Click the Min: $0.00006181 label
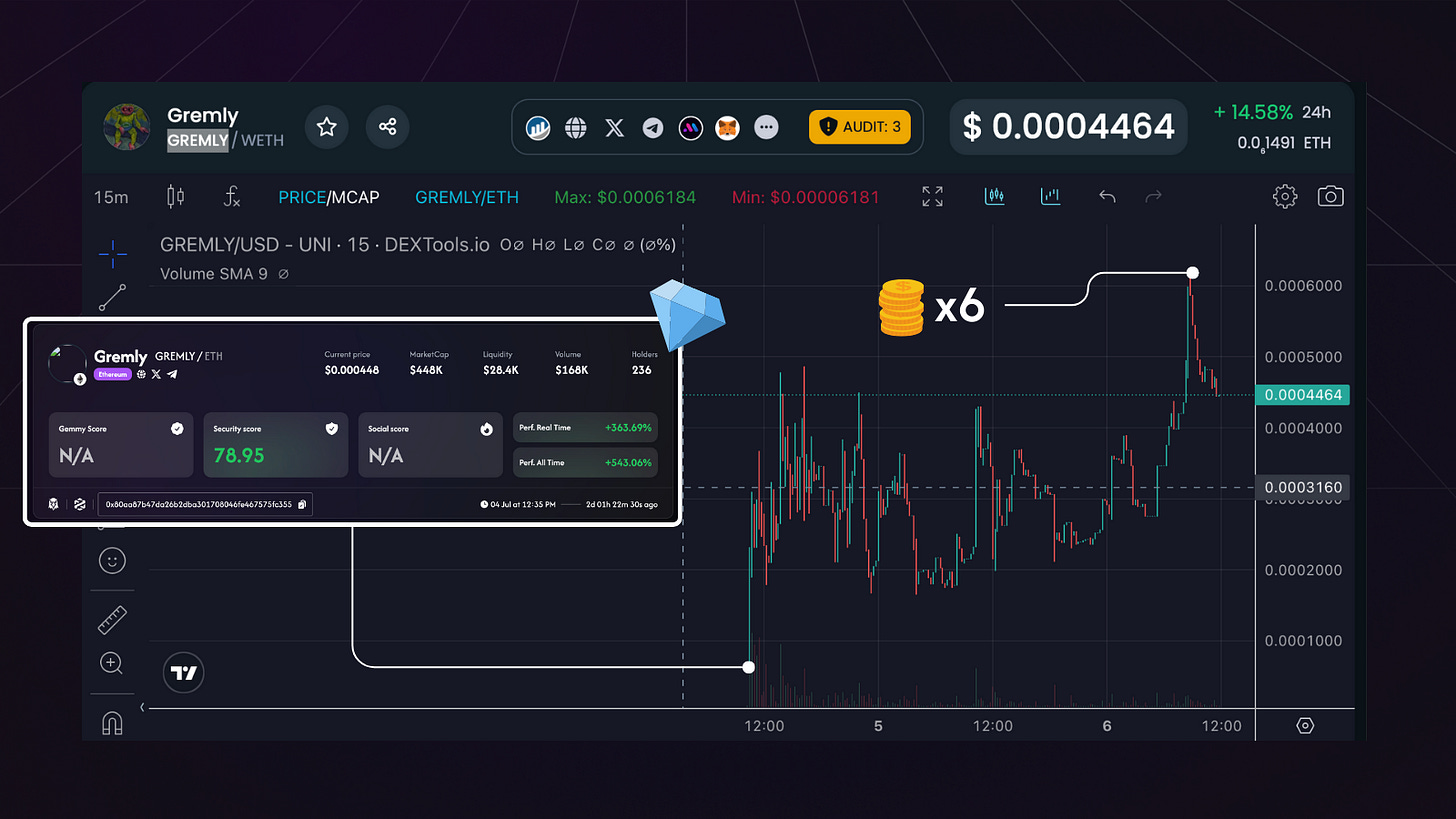The width and height of the screenshot is (1456, 819). click(x=808, y=197)
